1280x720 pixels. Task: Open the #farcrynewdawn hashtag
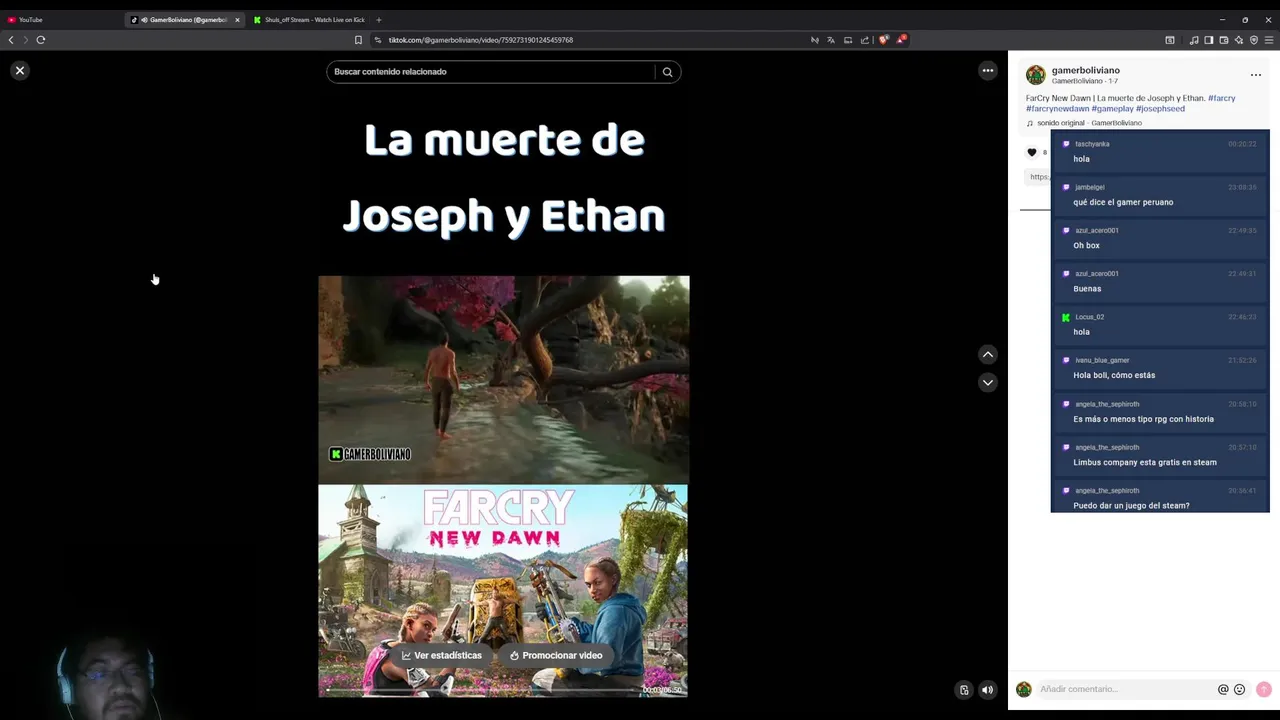coord(1057,108)
